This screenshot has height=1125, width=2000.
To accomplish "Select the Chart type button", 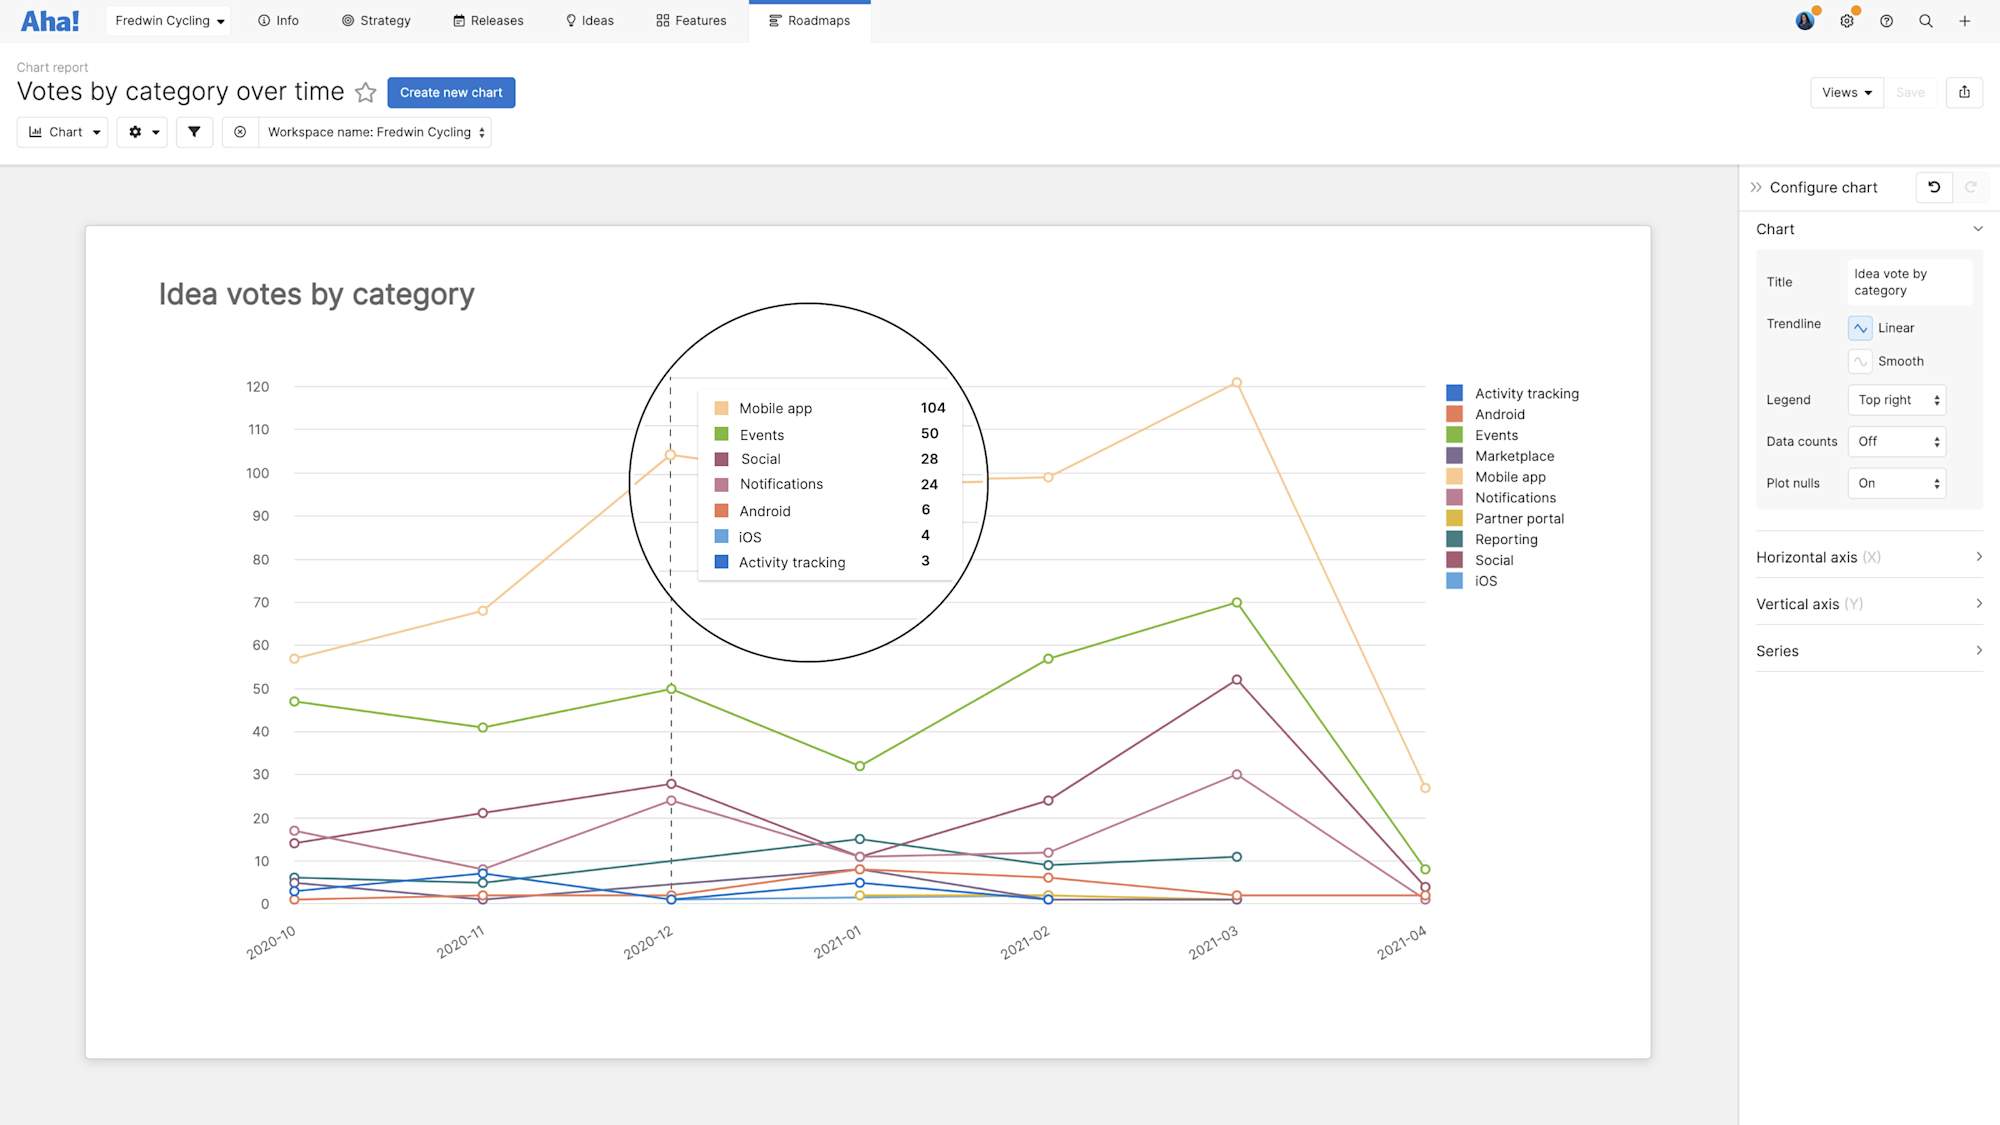I will point(62,131).
